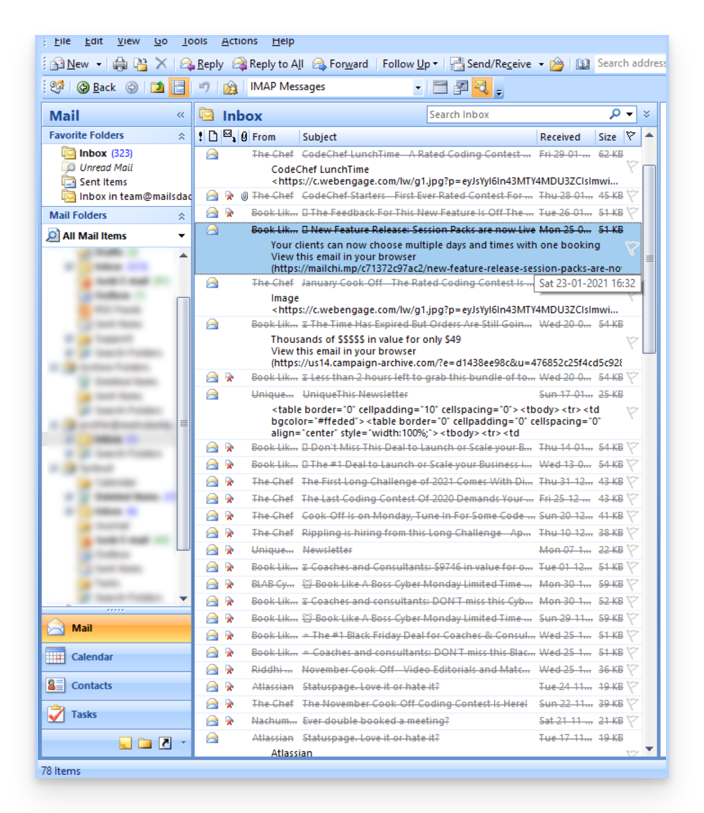Minimize the Mail navigation pane
This screenshot has width=704, height=813.
(180, 115)
